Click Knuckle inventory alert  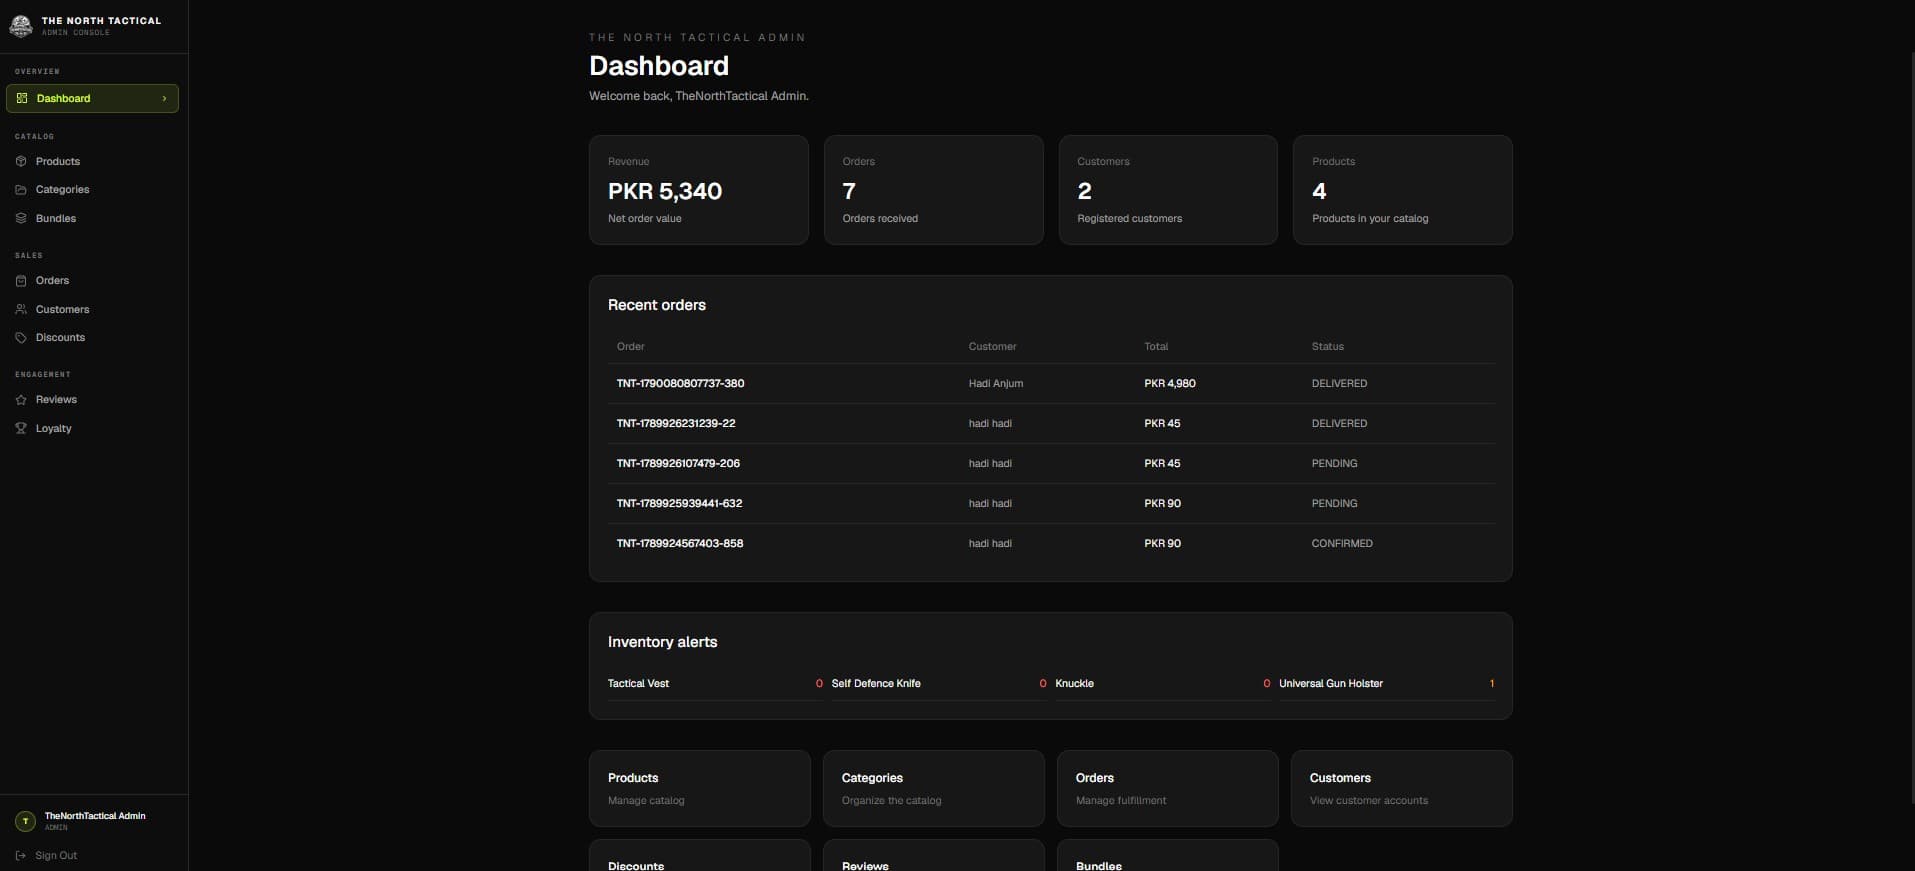(x=1163, y=684)
